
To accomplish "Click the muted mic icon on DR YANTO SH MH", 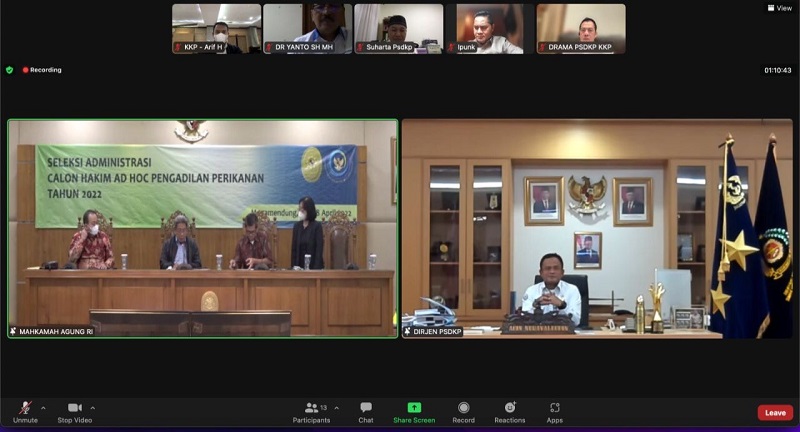I will point(269,47).
